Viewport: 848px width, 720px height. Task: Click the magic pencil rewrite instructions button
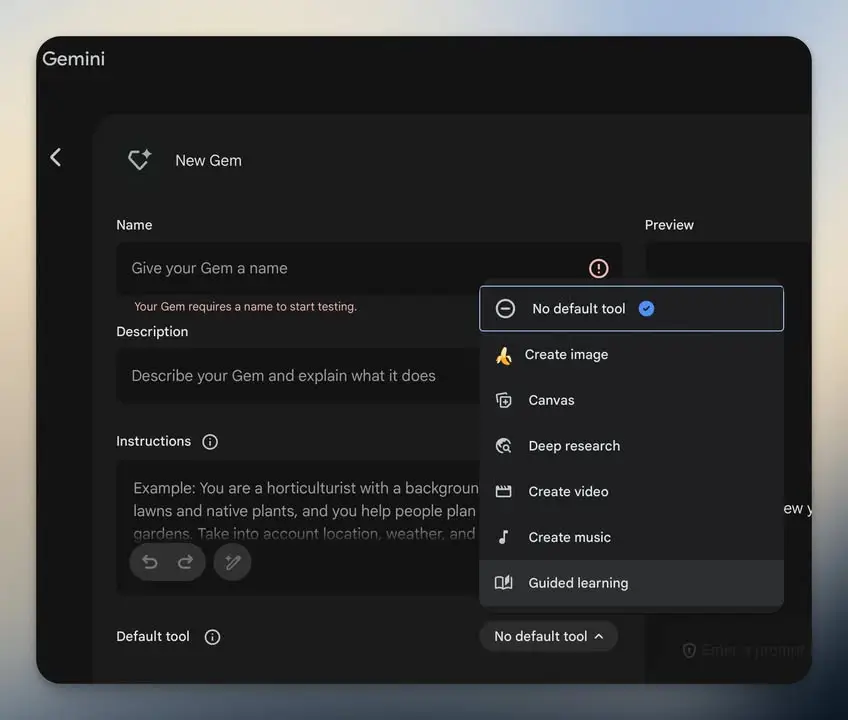point(233,563)
